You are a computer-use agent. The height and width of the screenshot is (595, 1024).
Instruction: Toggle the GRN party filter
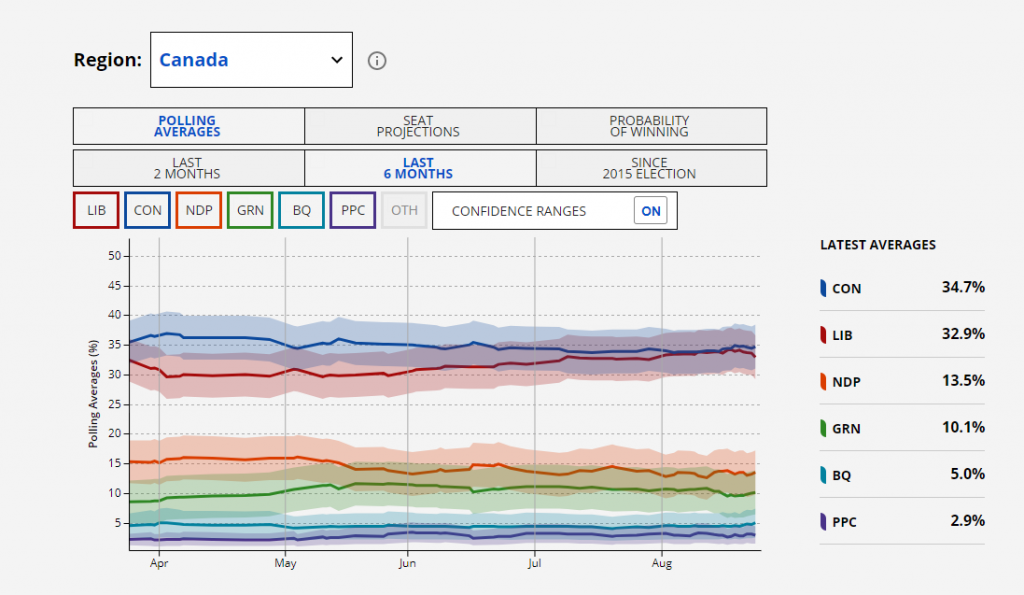click(x=250, y=211)
